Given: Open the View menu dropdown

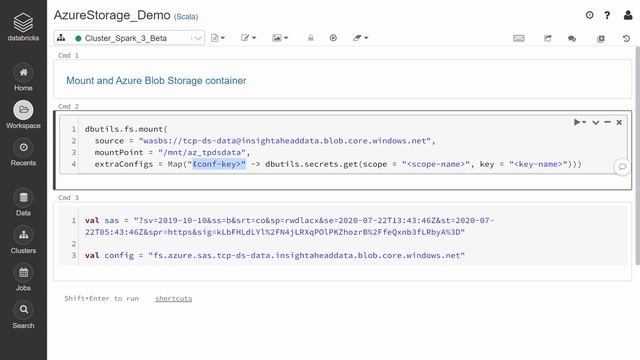Looking at the screenshot, I should click(x=280, y=38).
